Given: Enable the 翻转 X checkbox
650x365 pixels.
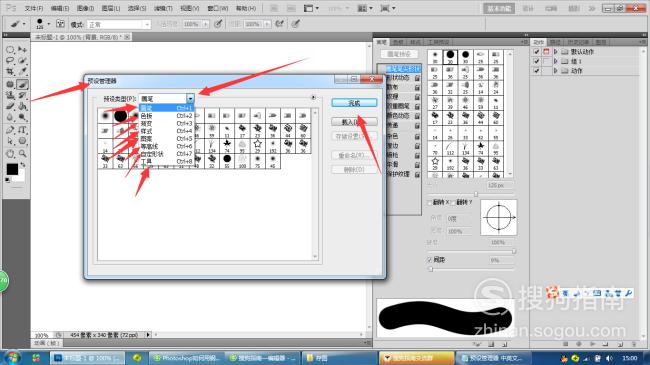Looking at the screenshot, I should point(430,202).
